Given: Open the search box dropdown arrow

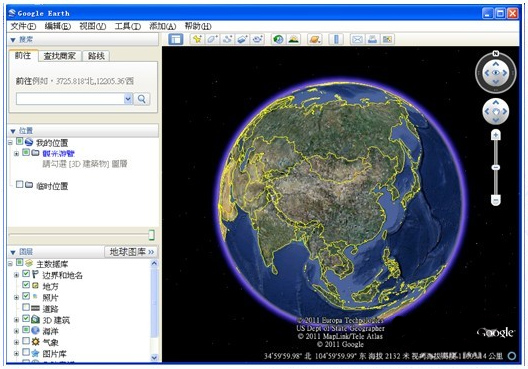Looking at the screenshot, I should point(128,99).
